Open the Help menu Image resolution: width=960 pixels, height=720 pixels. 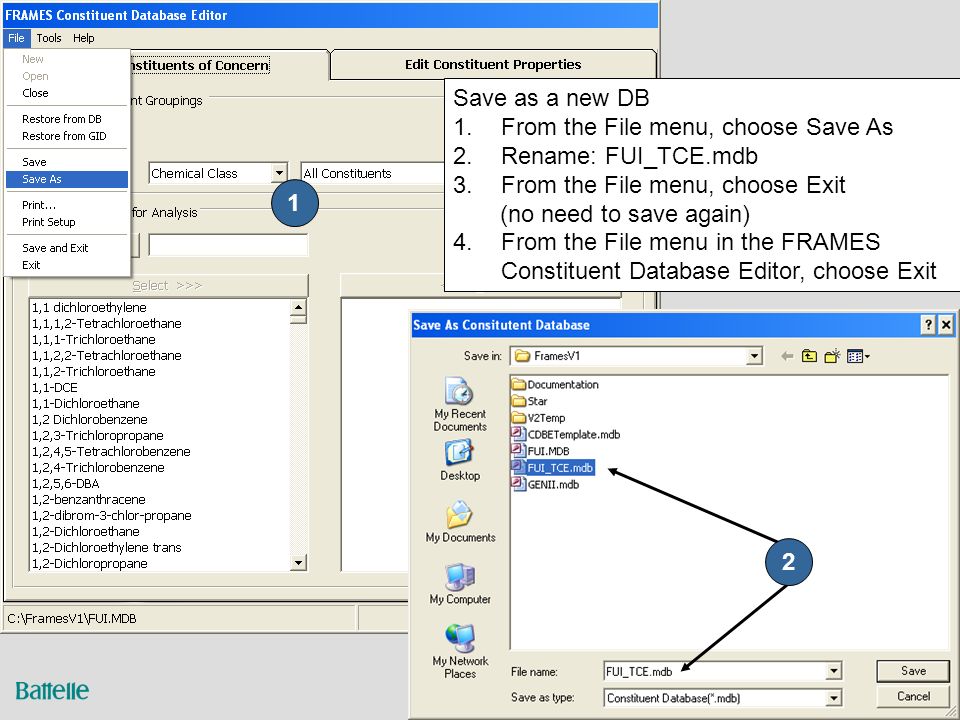[x=84, y=38]
